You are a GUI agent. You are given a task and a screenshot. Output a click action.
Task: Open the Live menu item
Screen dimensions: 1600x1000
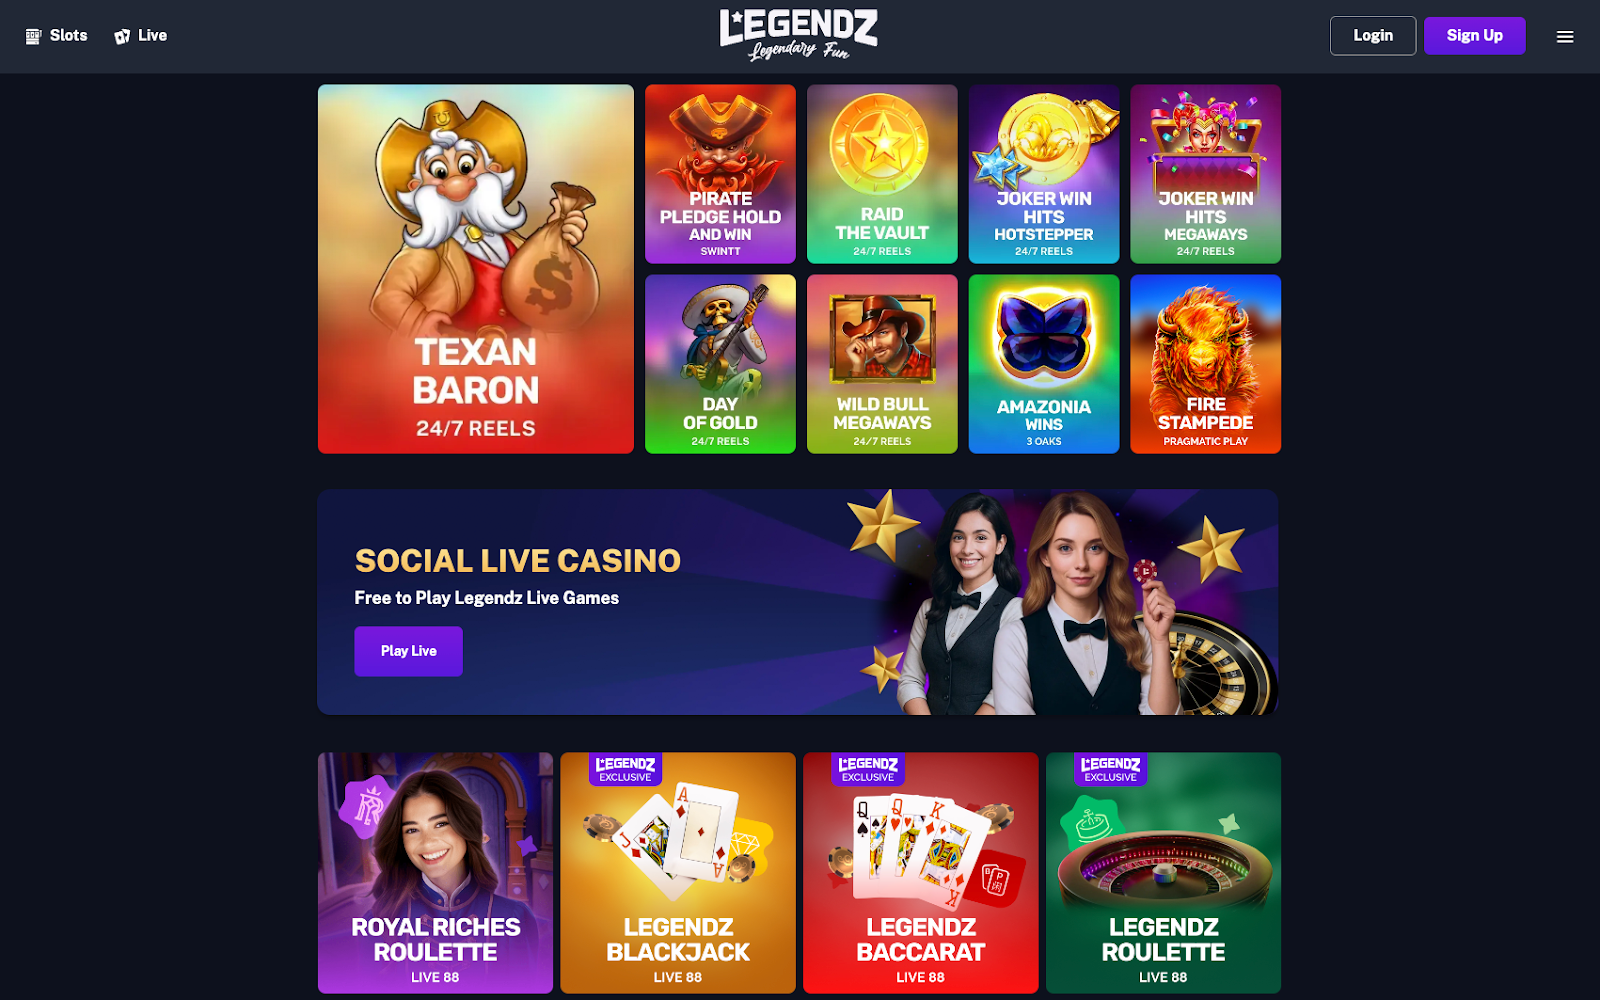140,36
